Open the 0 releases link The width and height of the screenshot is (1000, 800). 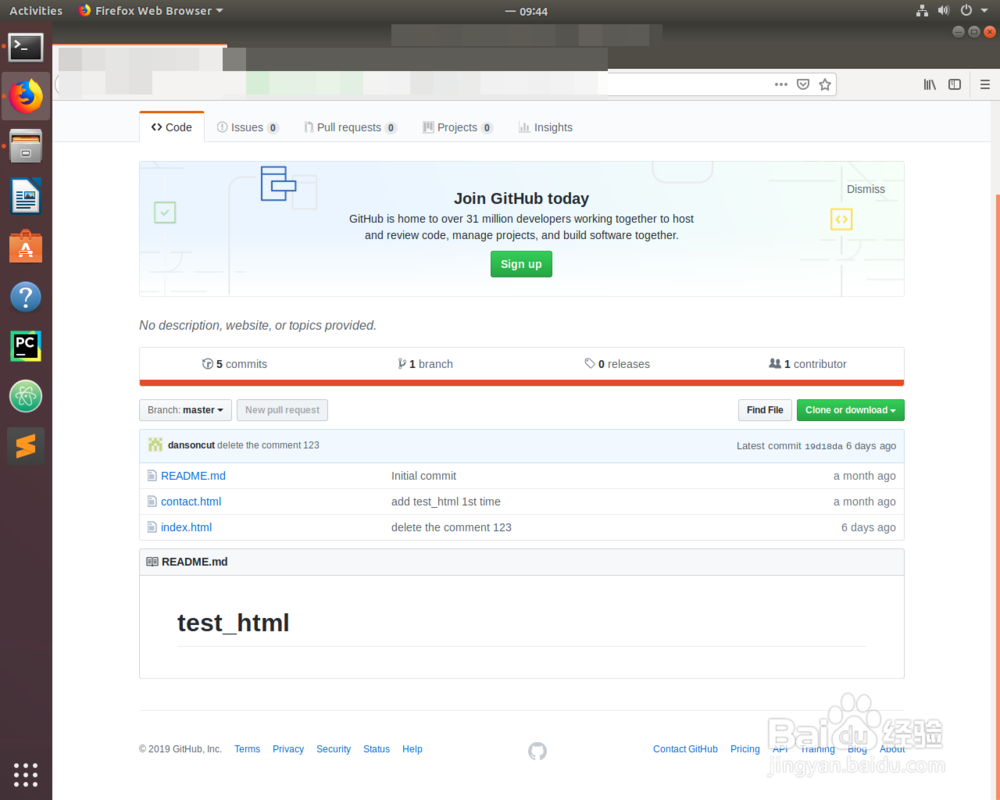[617, 364]
